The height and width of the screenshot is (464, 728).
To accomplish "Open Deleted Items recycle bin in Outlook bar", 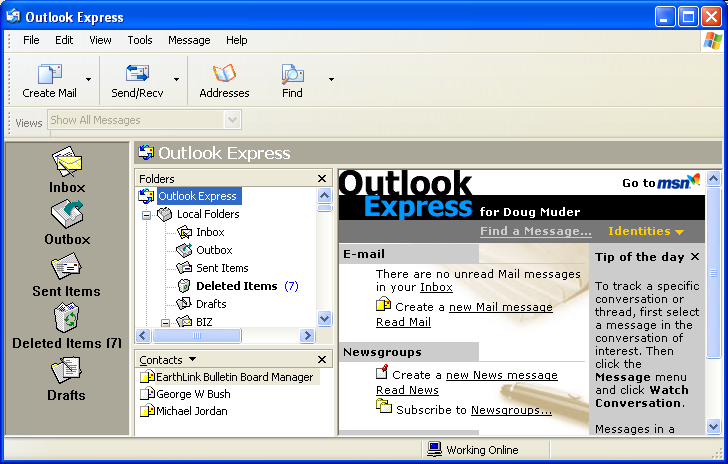I will [x=67, y=318].
